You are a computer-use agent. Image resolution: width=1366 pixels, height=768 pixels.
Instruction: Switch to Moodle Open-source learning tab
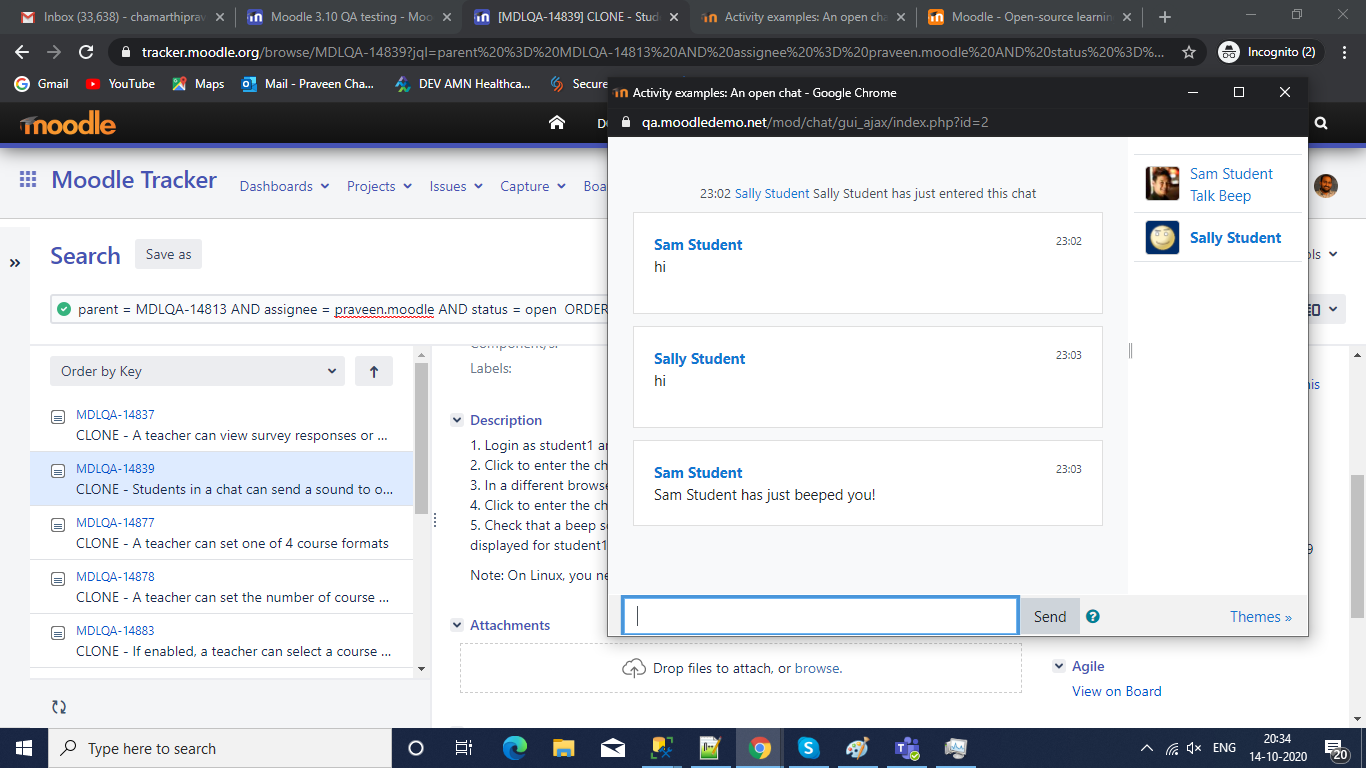(1030, 17)
